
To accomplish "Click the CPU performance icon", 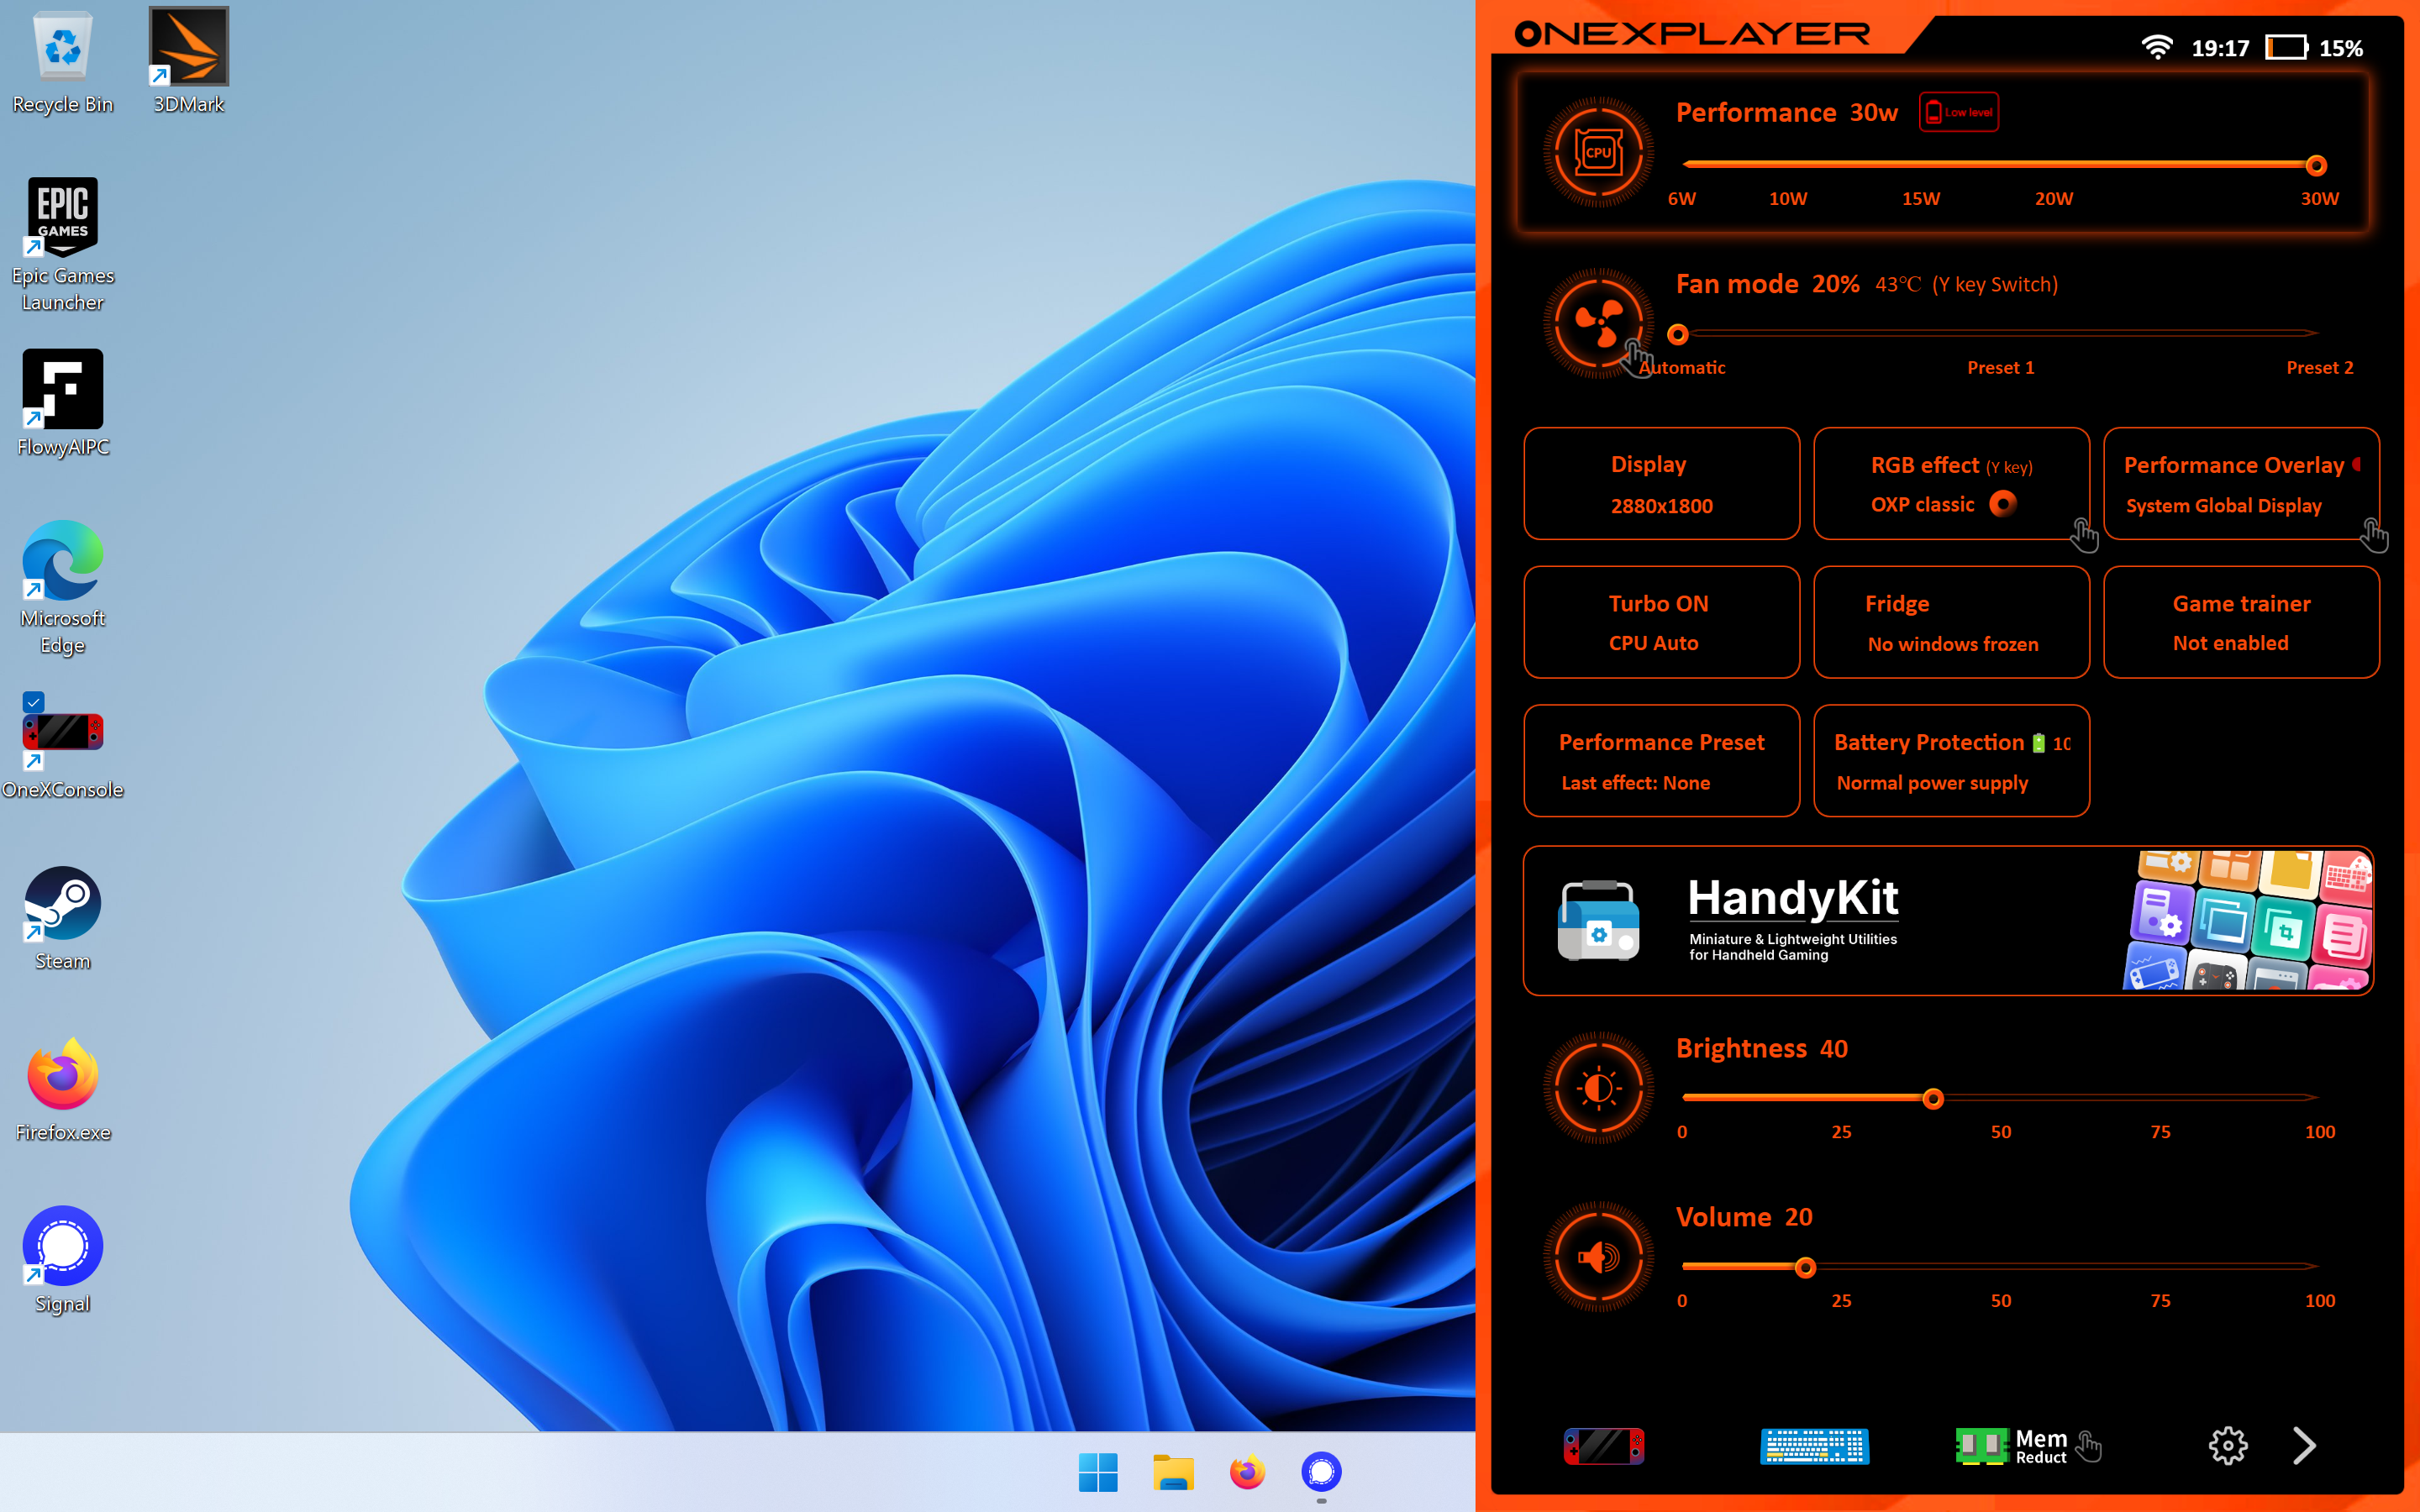I will pos(1597,152).
